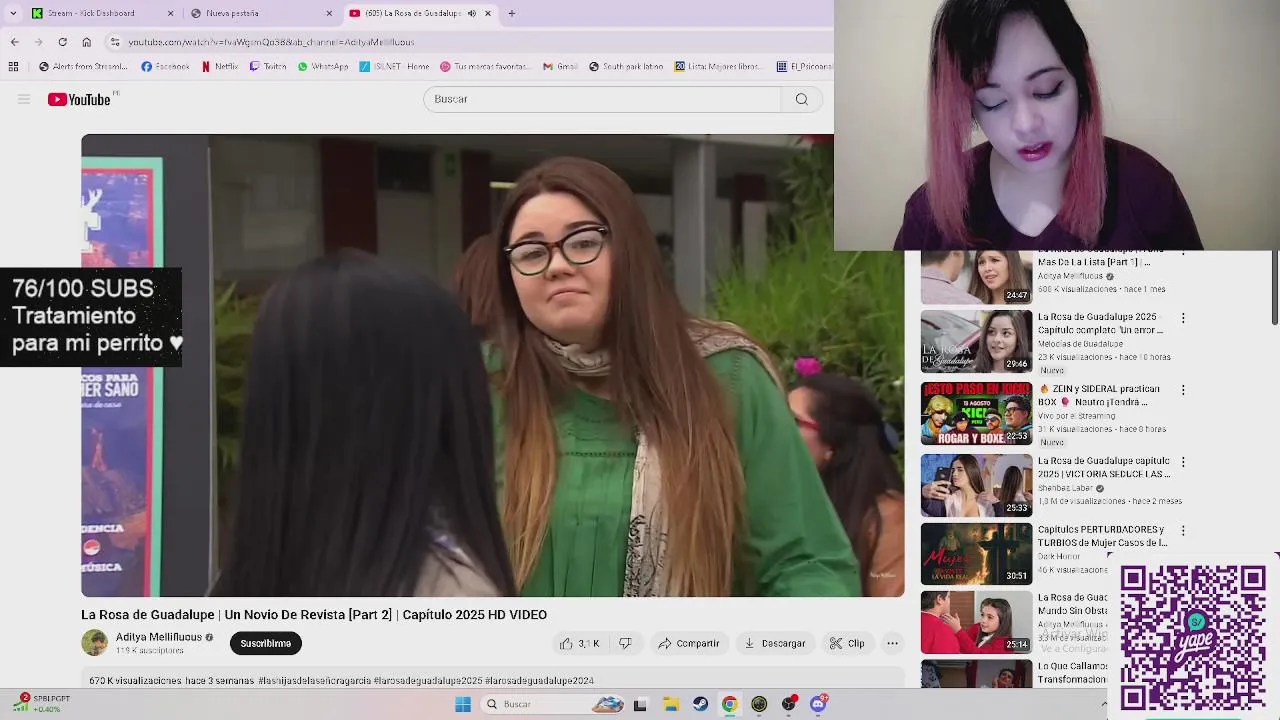The width and height of the screenshot is (1280, 720).
Task: Open hashtag #larosadeguadalupe2024
Action: pos(540,681)
